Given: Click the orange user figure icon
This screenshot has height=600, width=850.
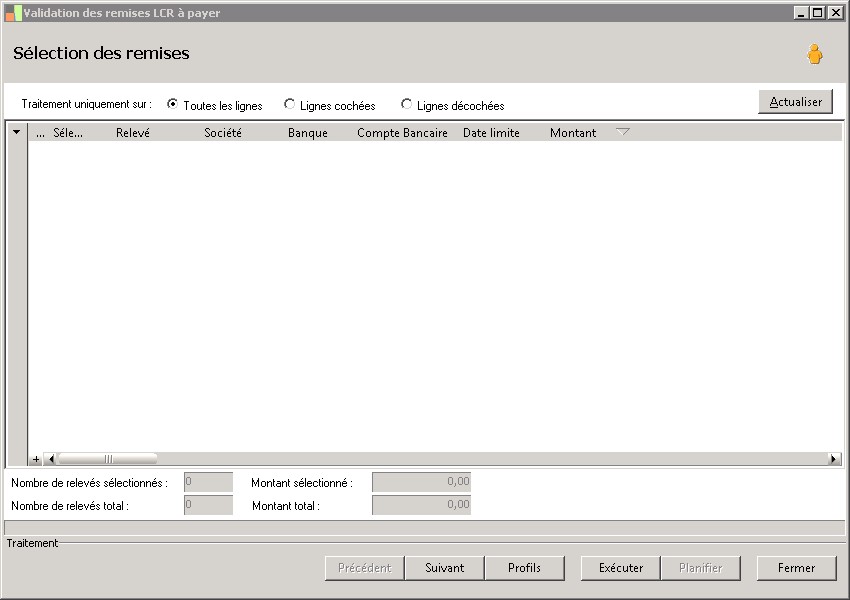Looking at the screenshot, I should tap(814, 54).
